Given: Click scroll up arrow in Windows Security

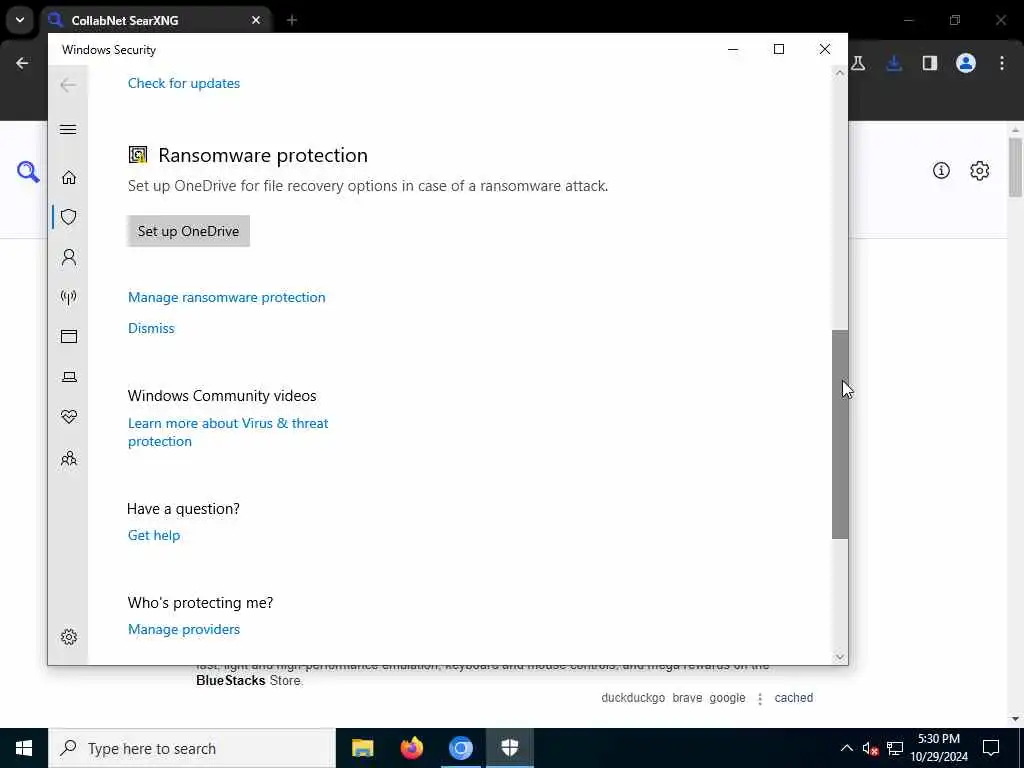Looking at the screenshot, I should [840, 72].
